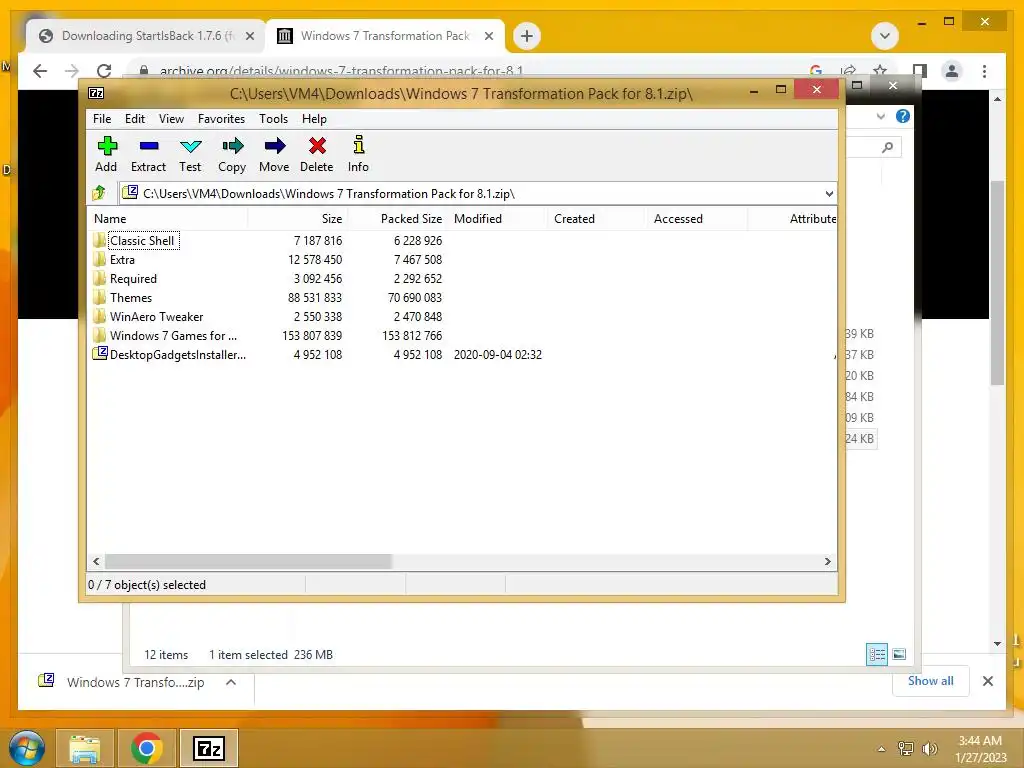Screen dimensions: 1024x768
Task: Switch Explorer to details view
Action: (876, 654)
